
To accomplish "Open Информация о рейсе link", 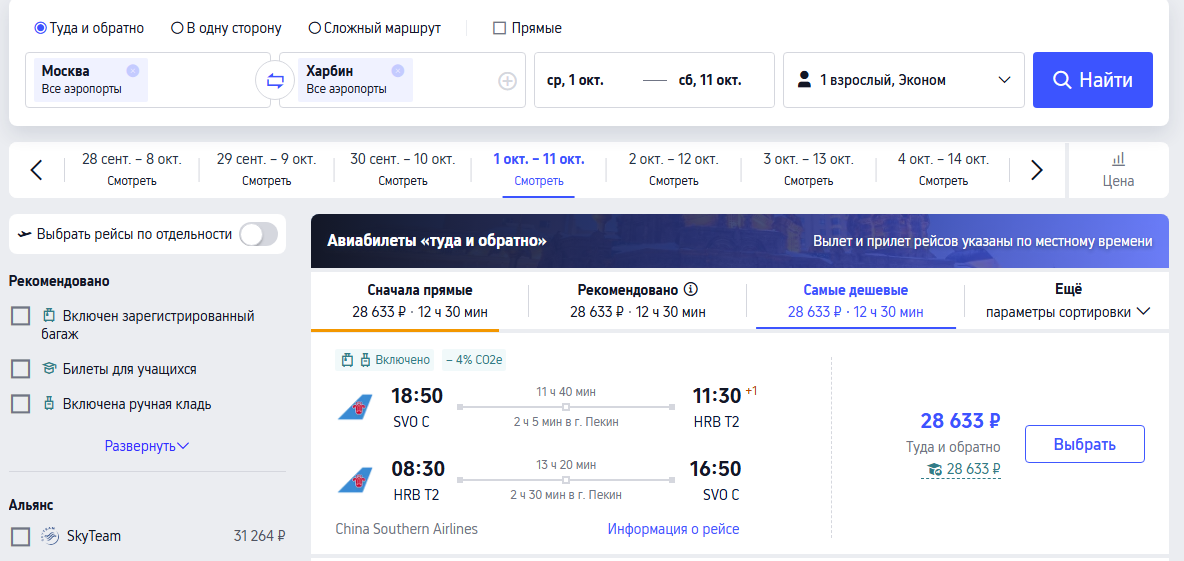I will pyautogui.click(x=674, y=529).
